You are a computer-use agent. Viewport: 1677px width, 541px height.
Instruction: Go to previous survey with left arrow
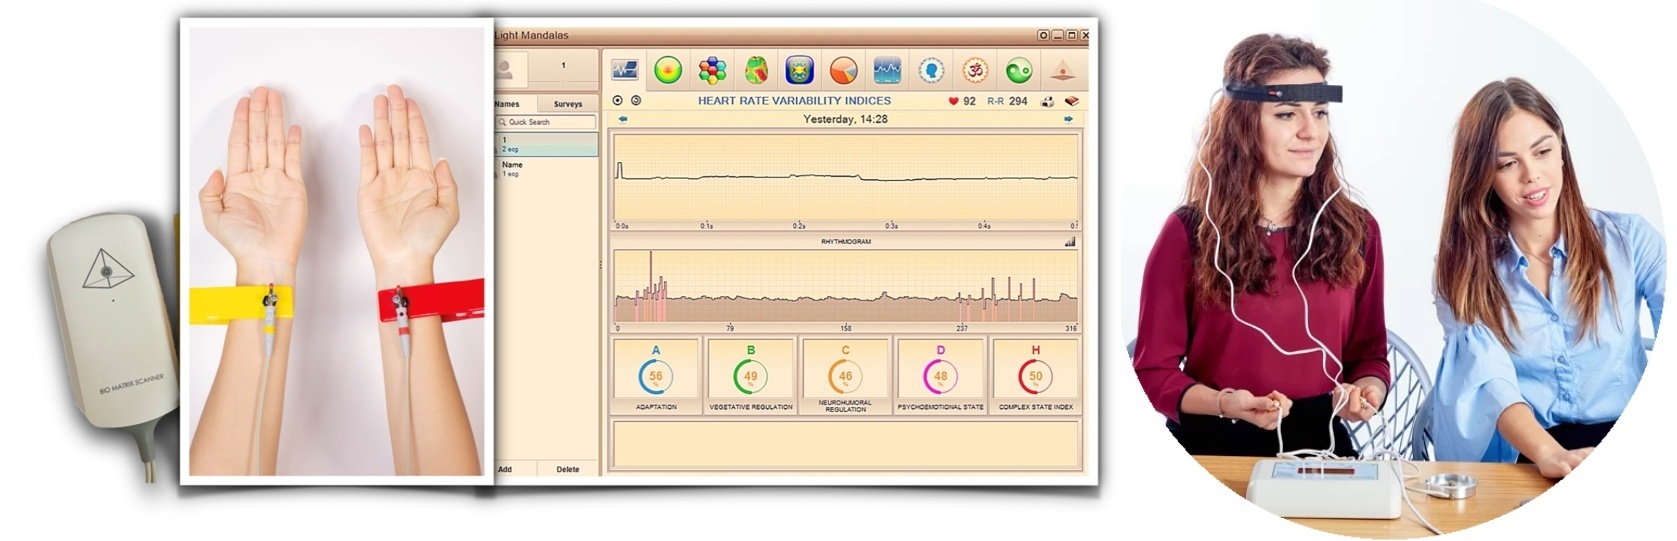(x=623, y=119)
